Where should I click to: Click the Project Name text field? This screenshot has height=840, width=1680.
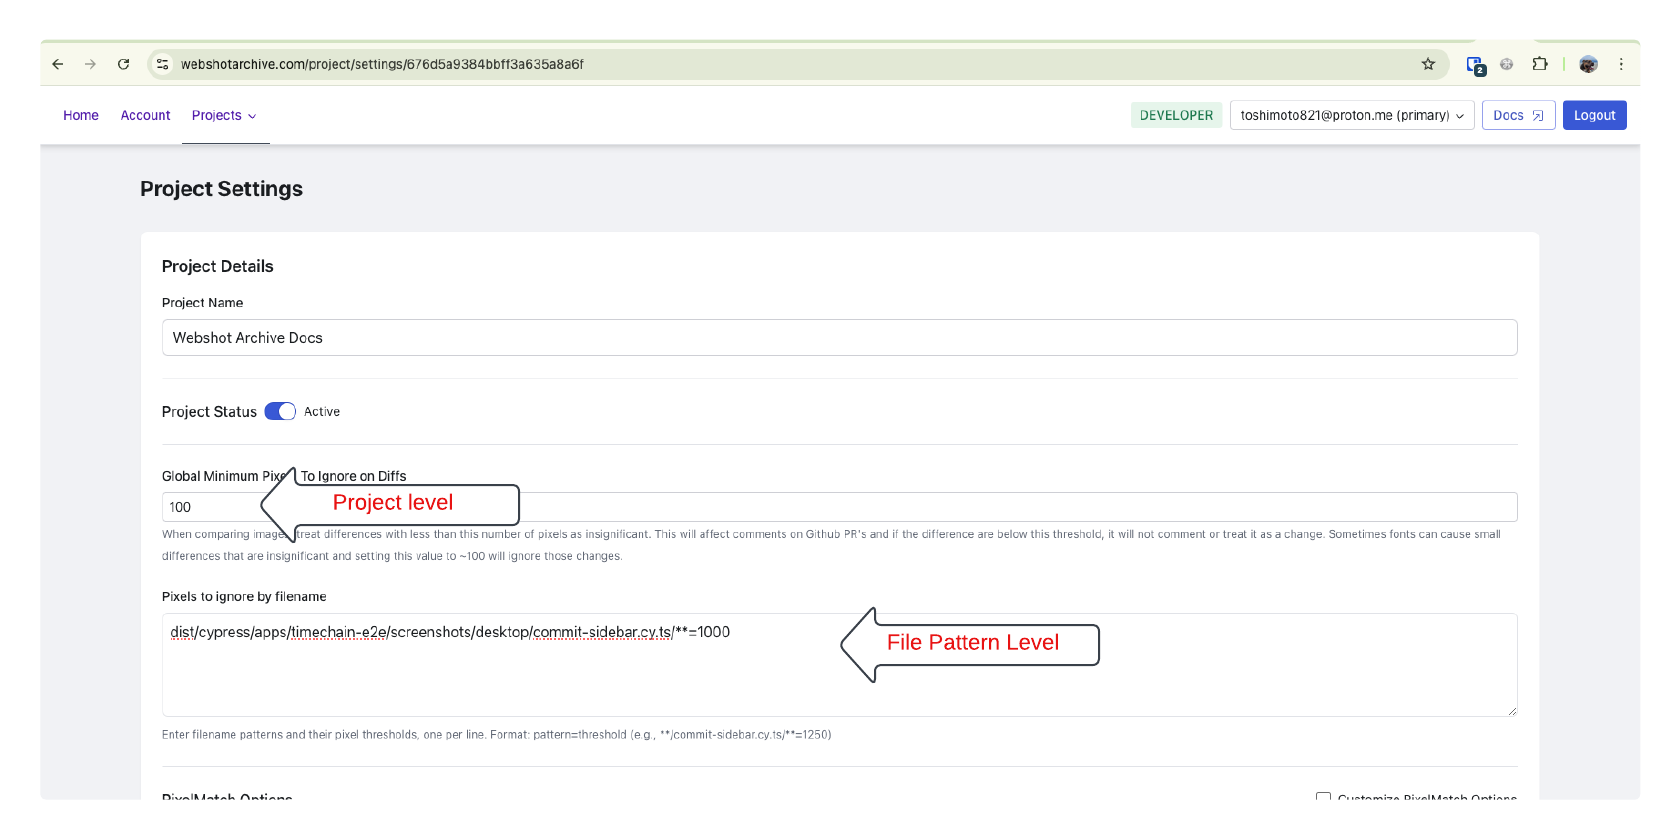tap(839, 338)
